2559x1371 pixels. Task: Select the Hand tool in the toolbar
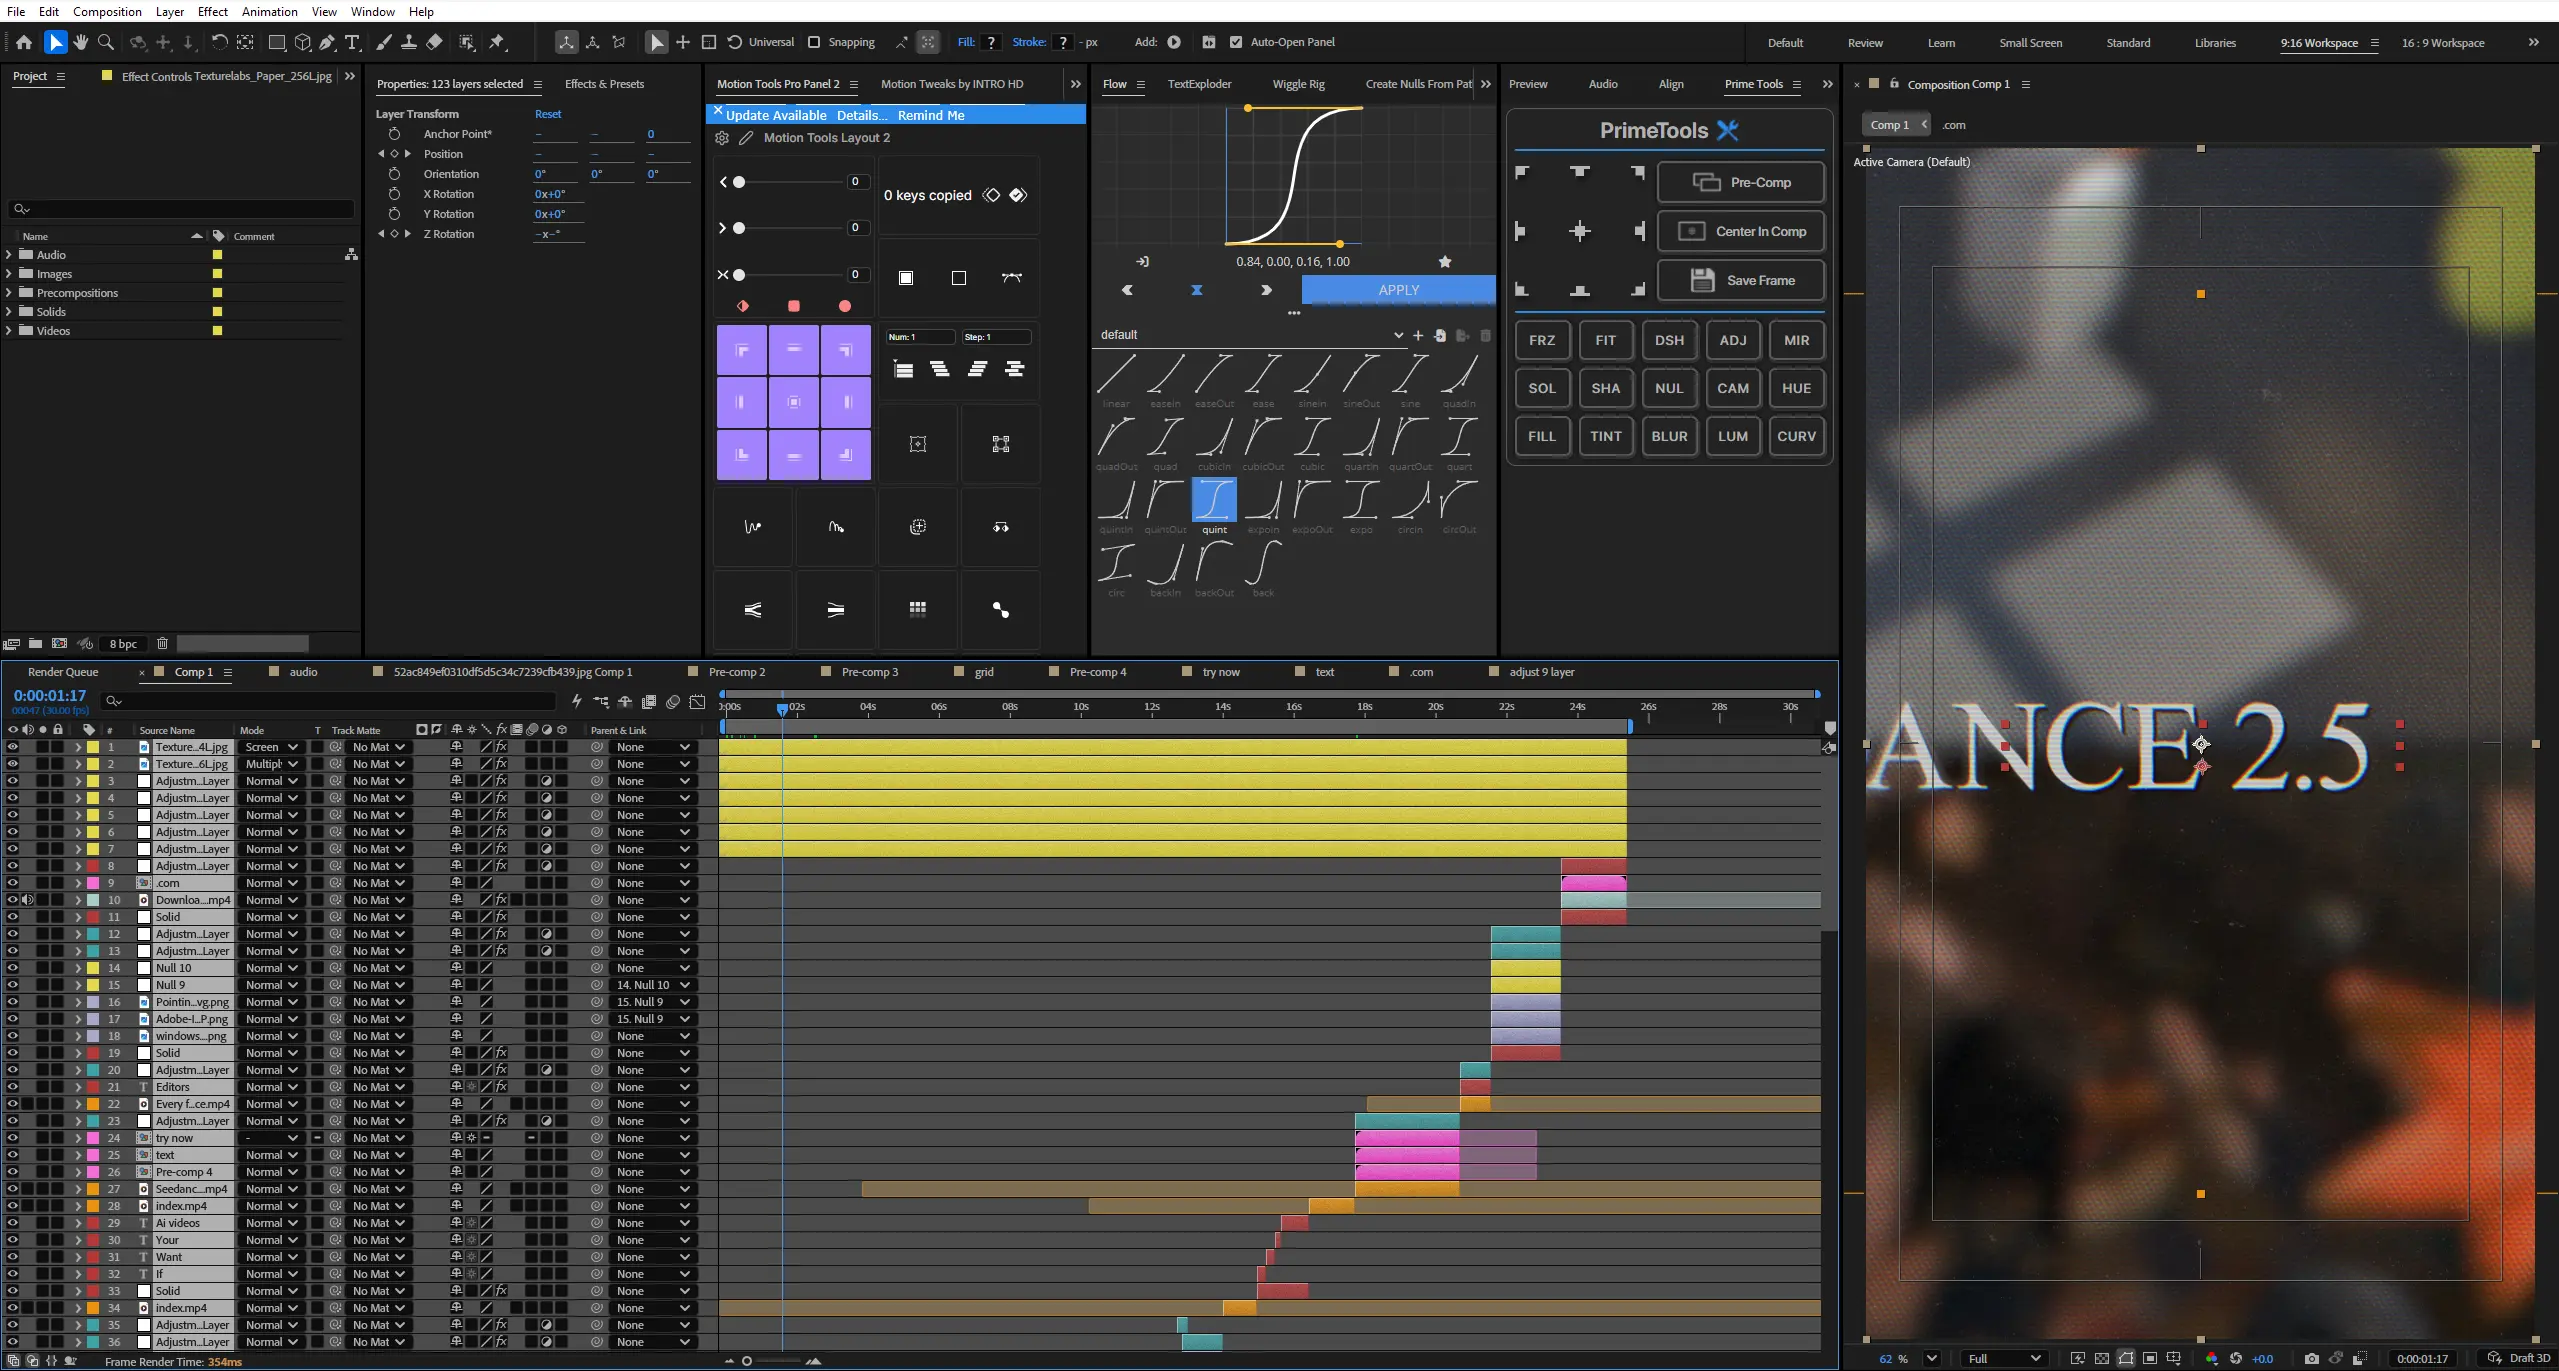pos(81,42)
